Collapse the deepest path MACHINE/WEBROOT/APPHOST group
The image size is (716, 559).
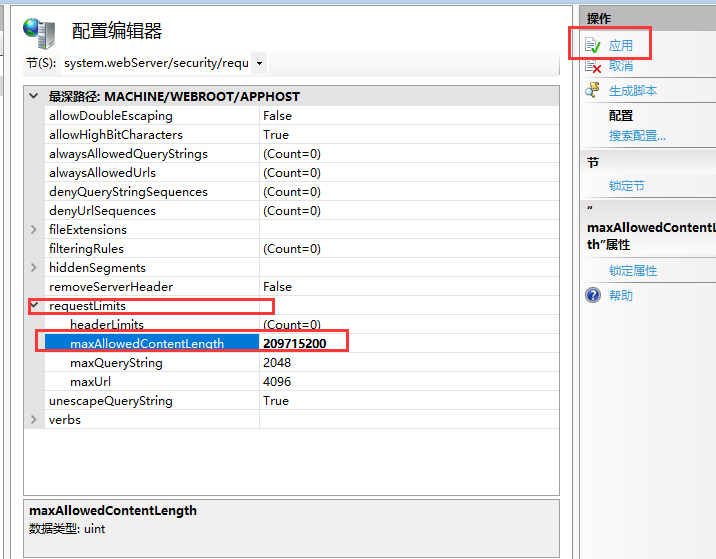[35, 97]
